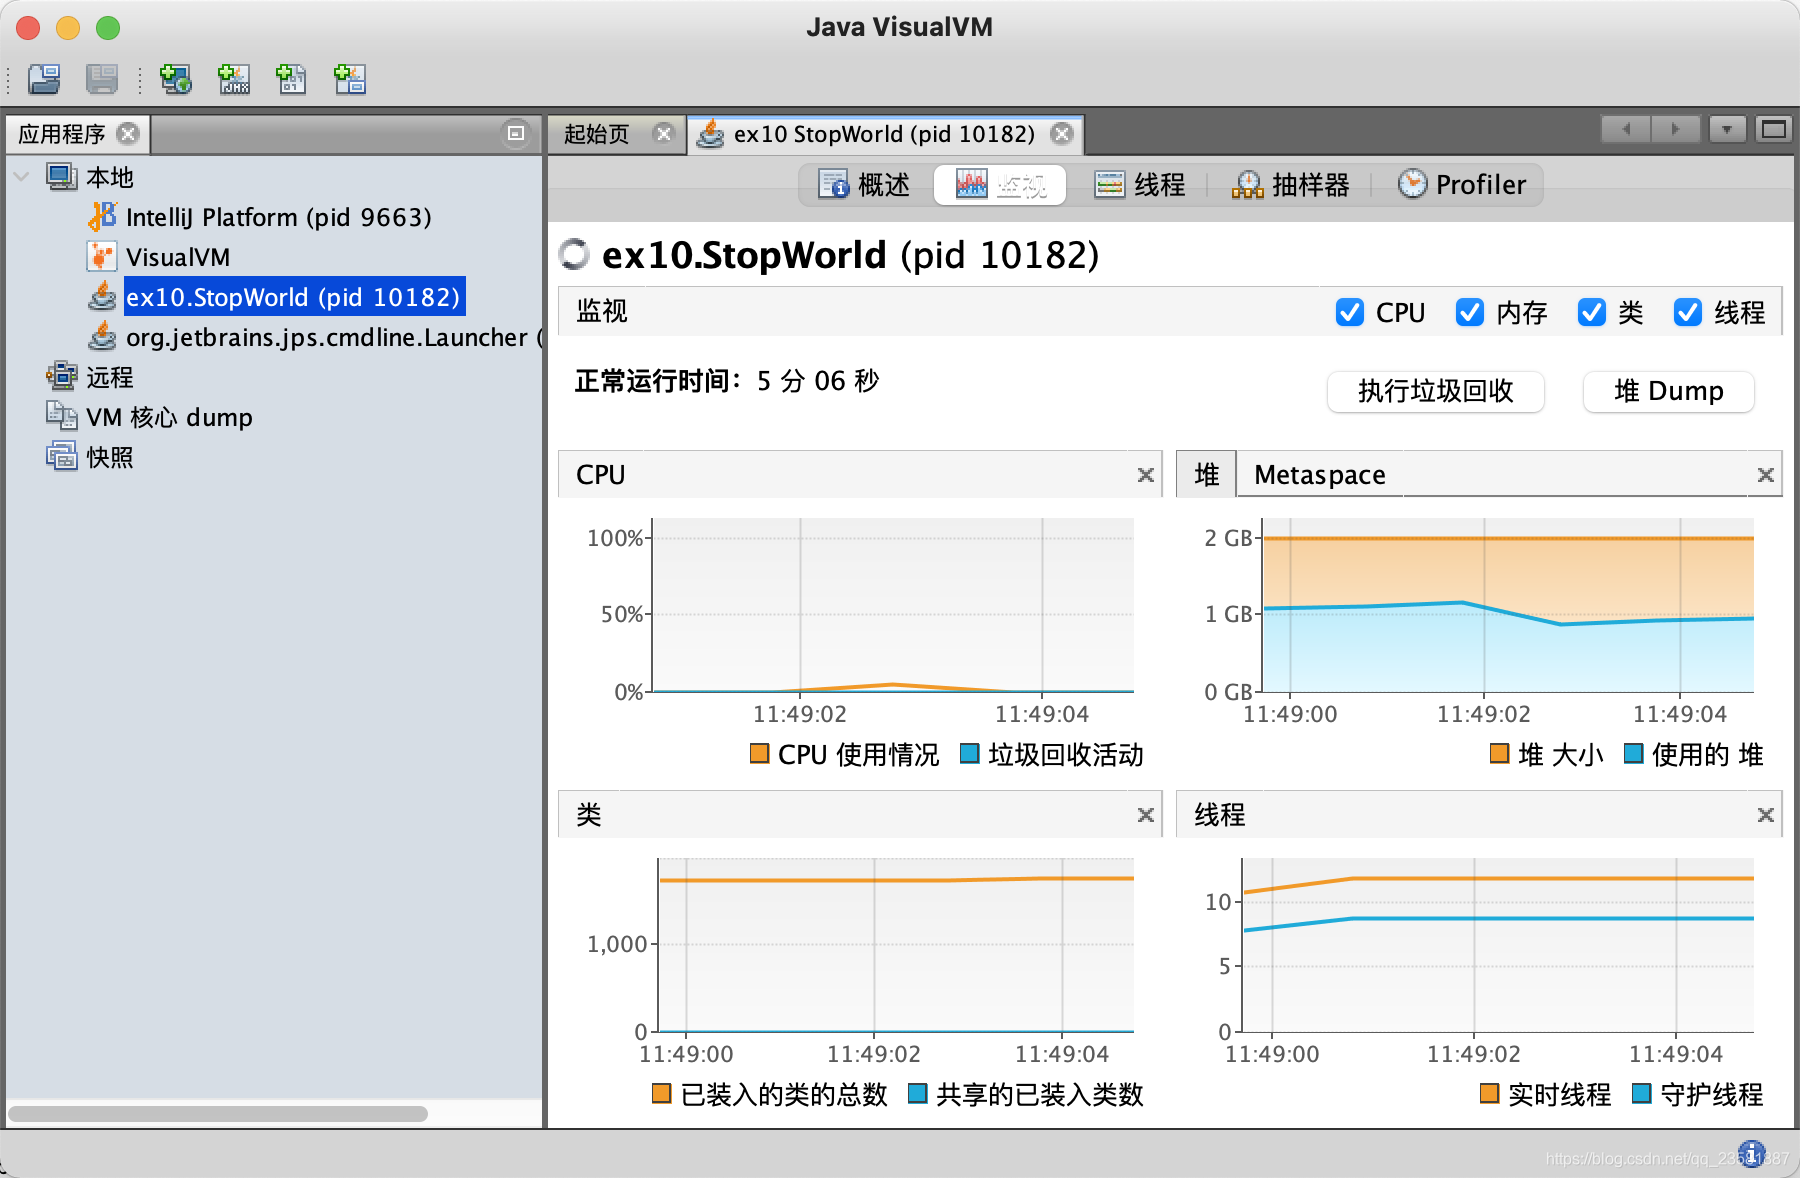Close the 类 chart panel
1800x1178 pixels.
1146,815
